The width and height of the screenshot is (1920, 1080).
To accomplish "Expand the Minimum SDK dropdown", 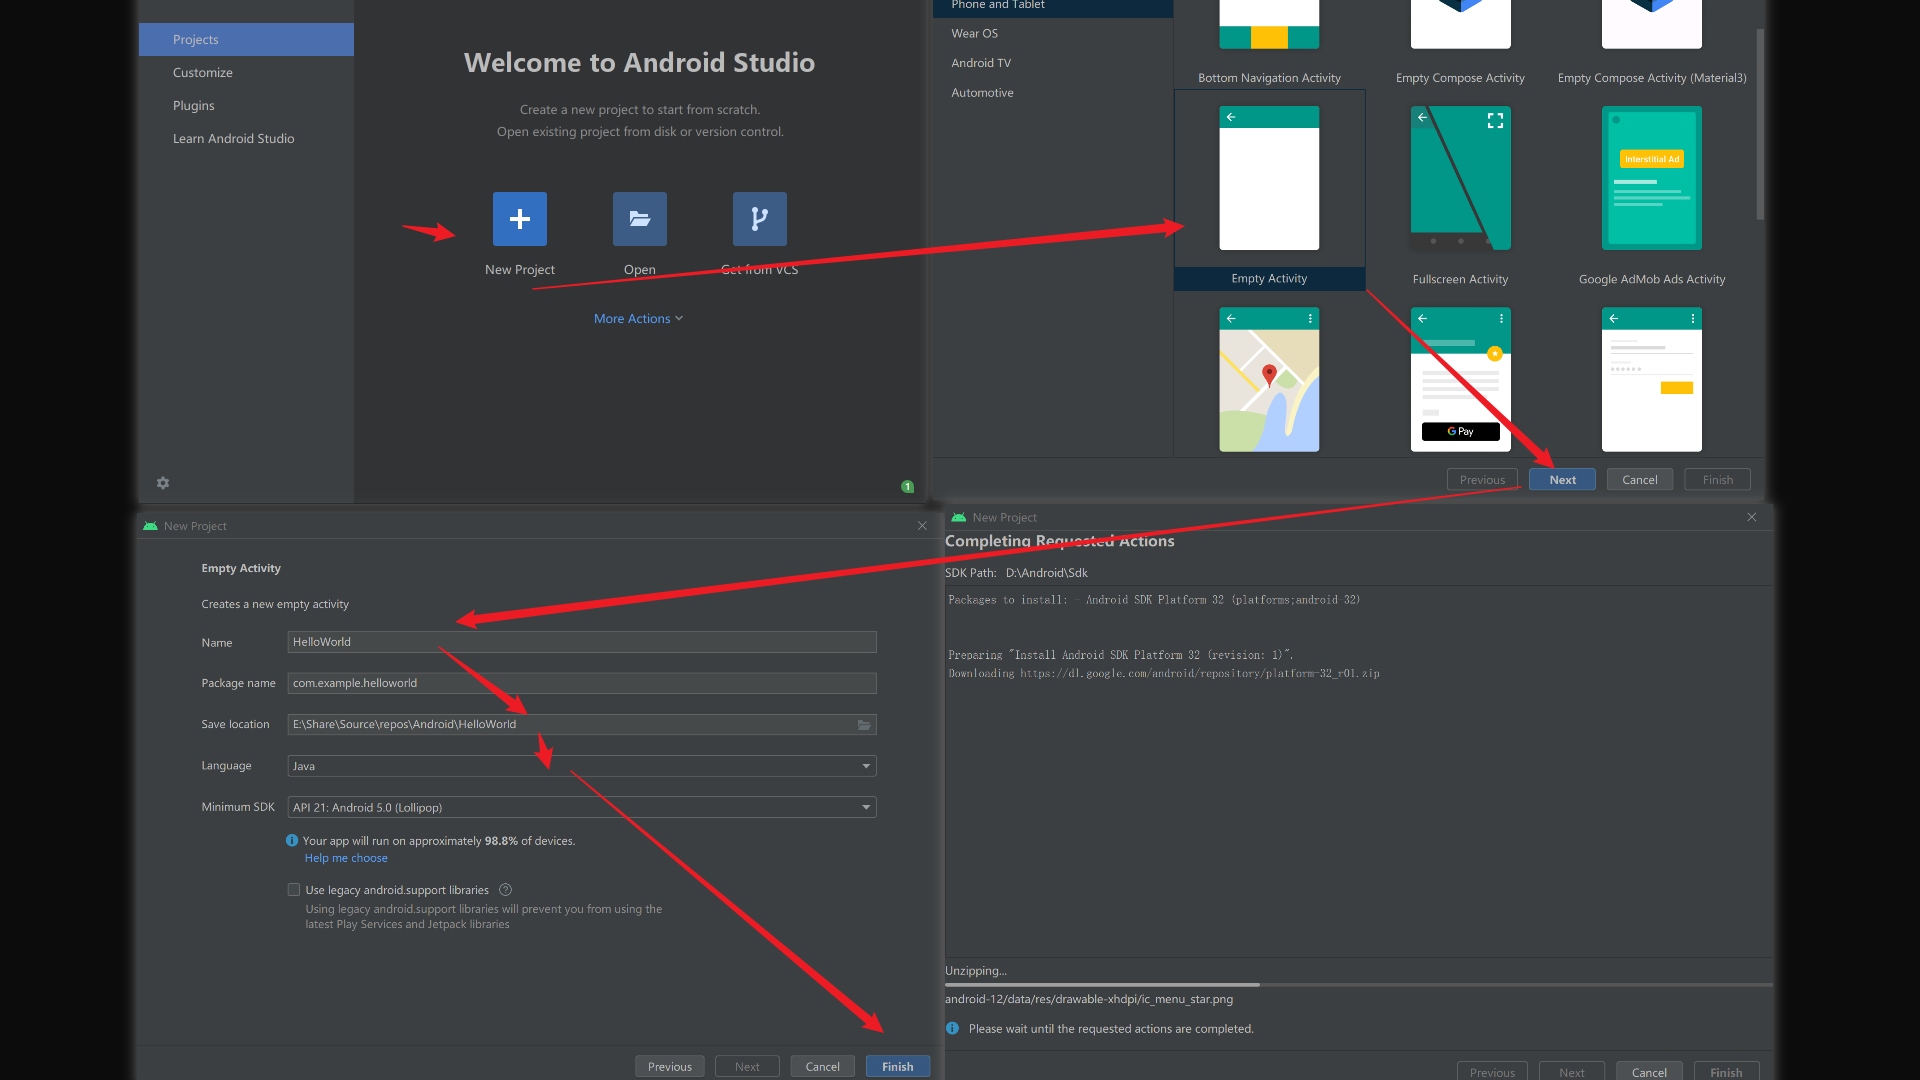I will point(866,807).
